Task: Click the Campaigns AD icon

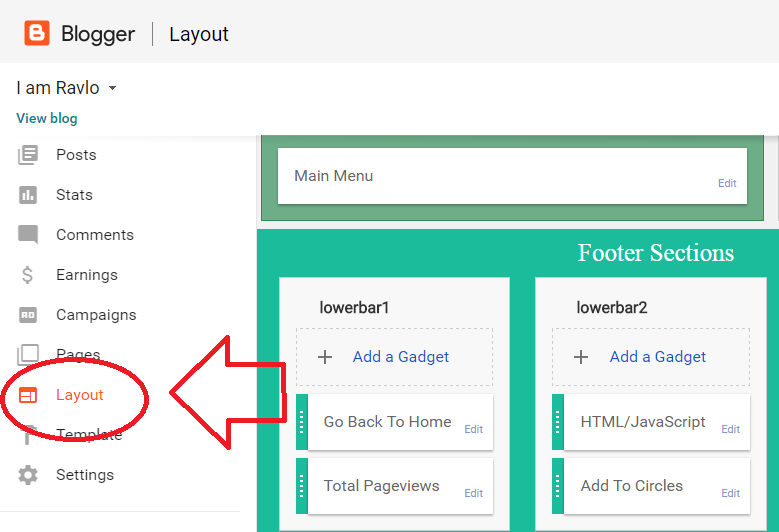Action: click(x=28, y=315)
